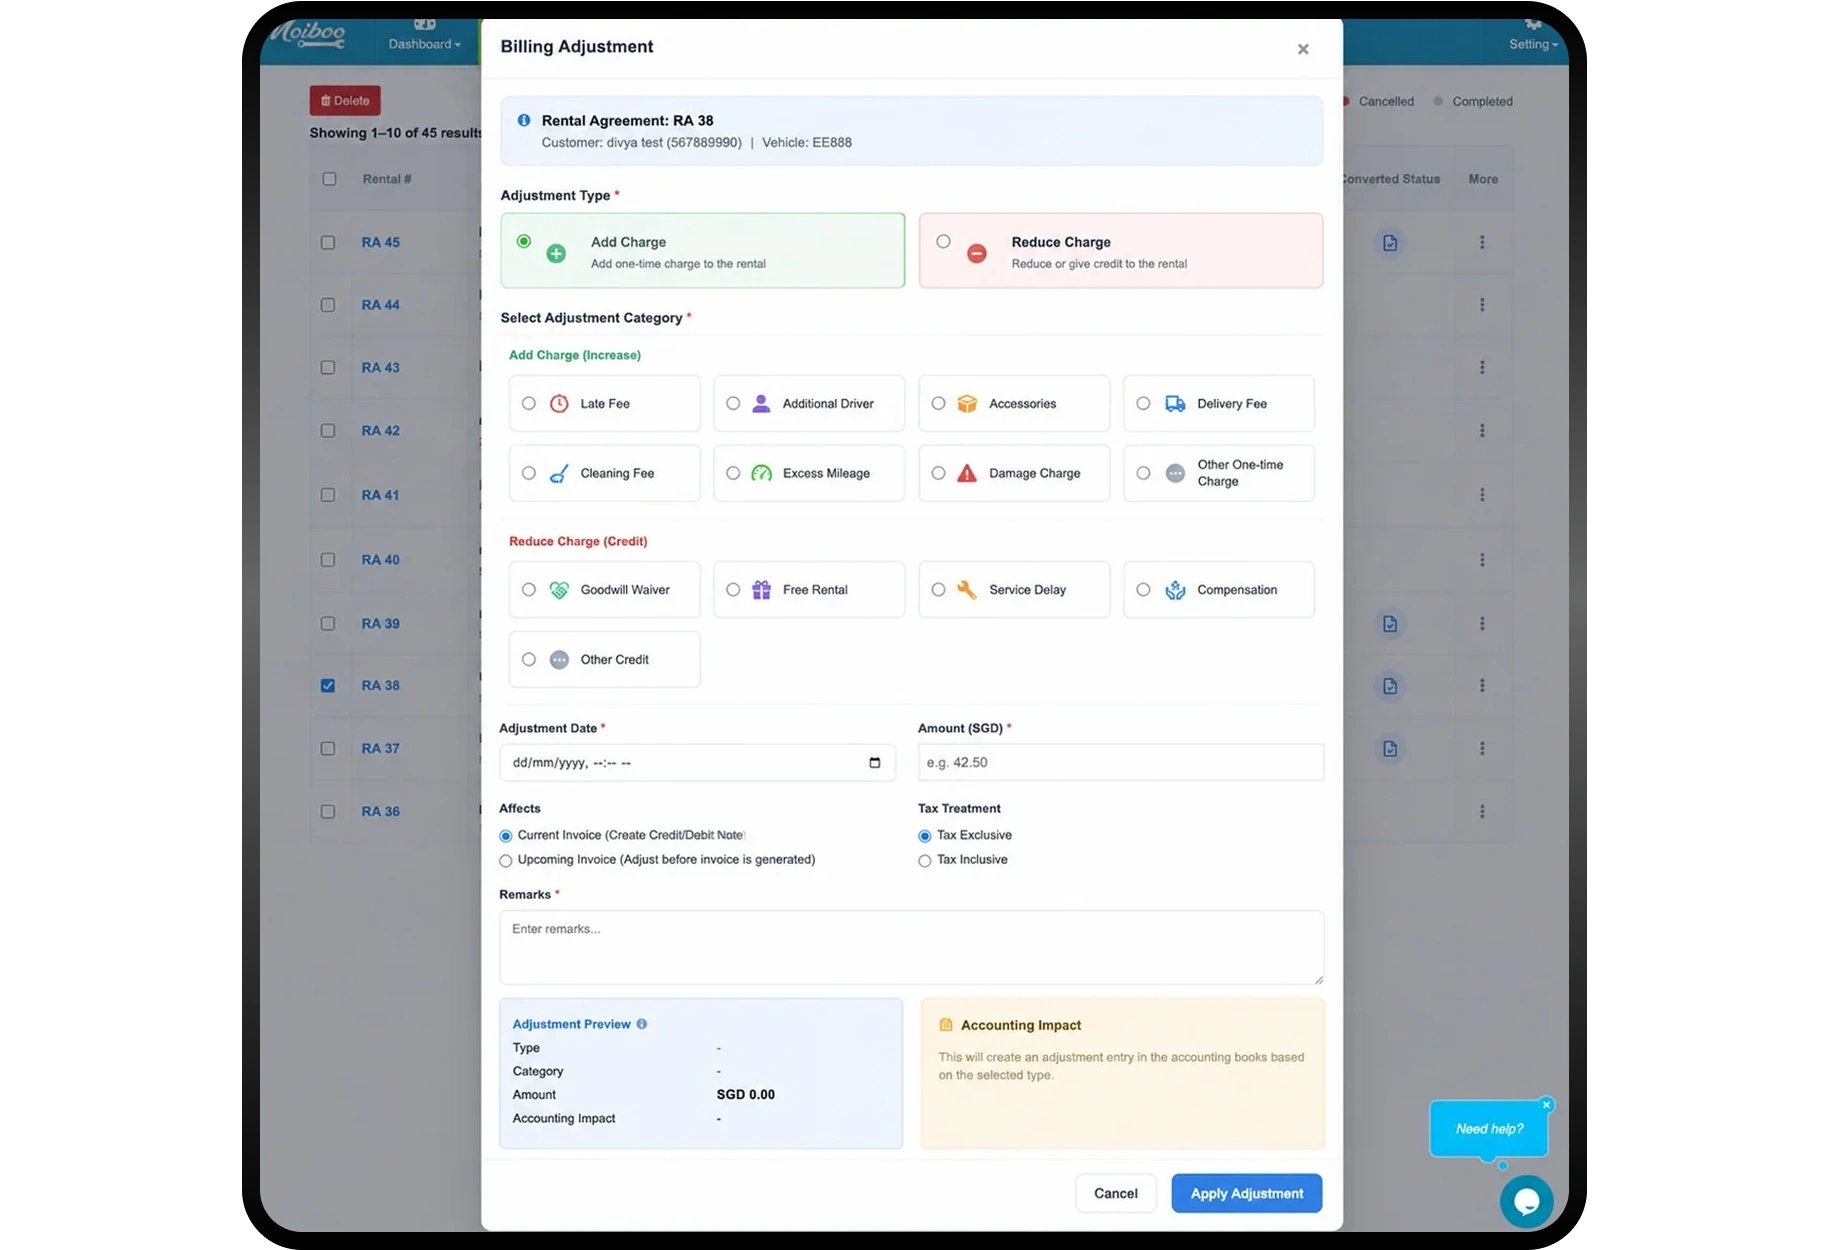Click the Amount (SGD) input field
The height and width of the screenshot is (1250, 1829).
pyautogui.click(x=1121, y=763)
